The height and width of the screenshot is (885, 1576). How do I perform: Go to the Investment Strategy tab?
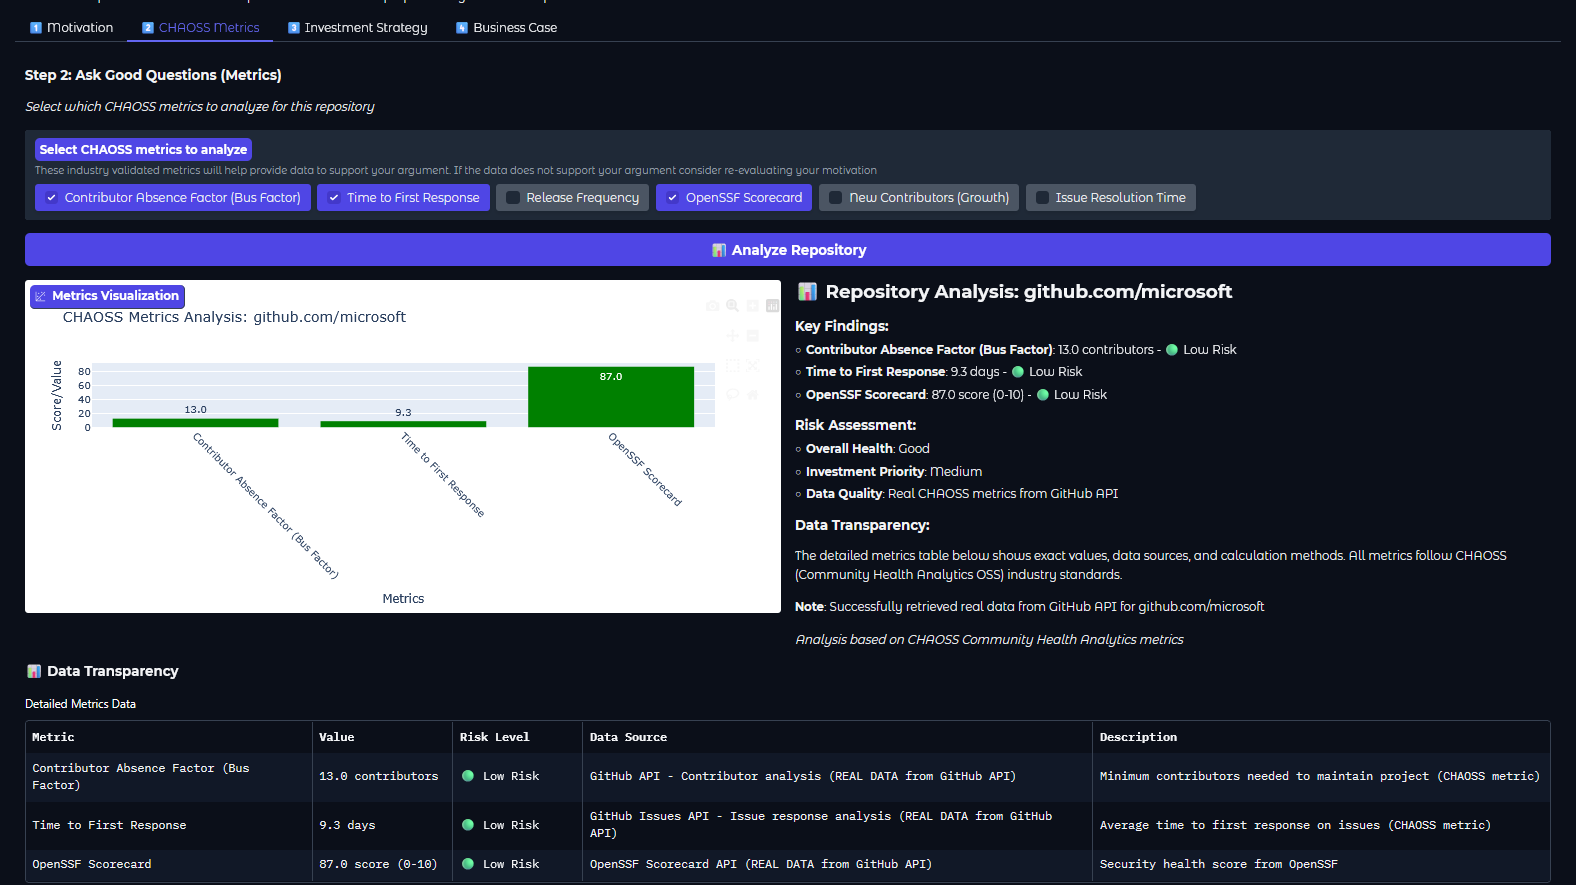coord(358,28)
